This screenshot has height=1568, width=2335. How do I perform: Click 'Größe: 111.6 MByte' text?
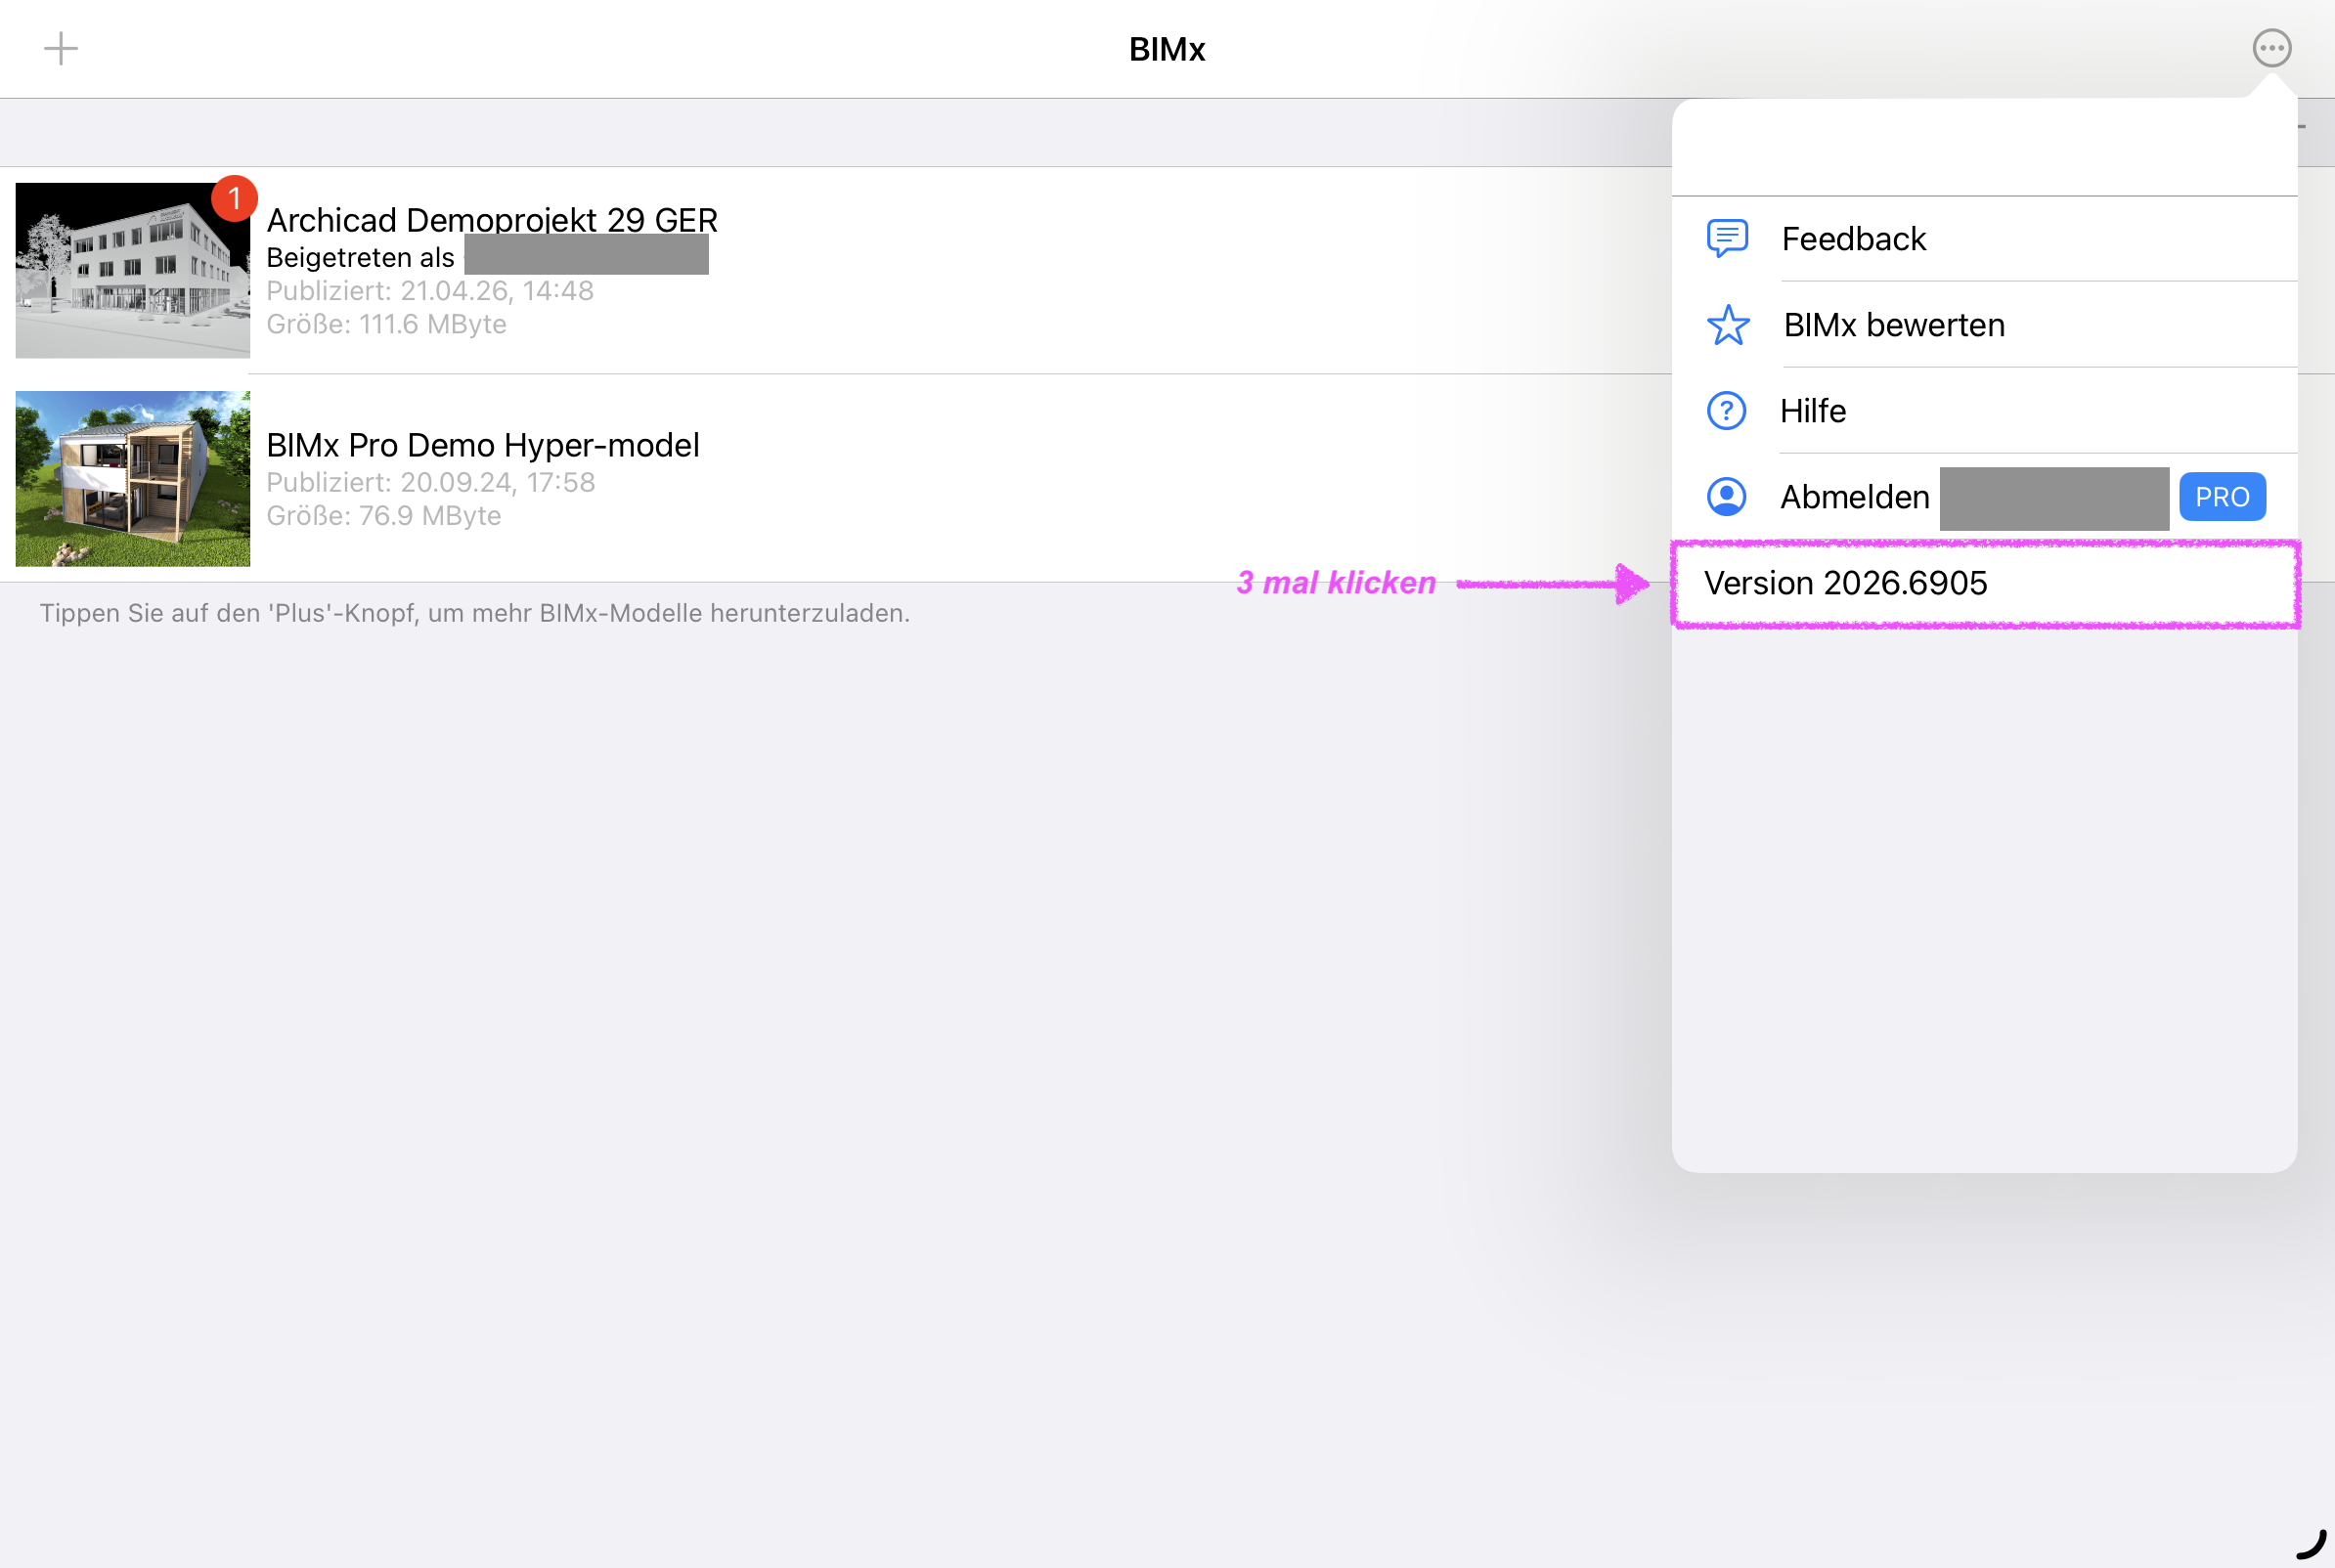[386, 324]
